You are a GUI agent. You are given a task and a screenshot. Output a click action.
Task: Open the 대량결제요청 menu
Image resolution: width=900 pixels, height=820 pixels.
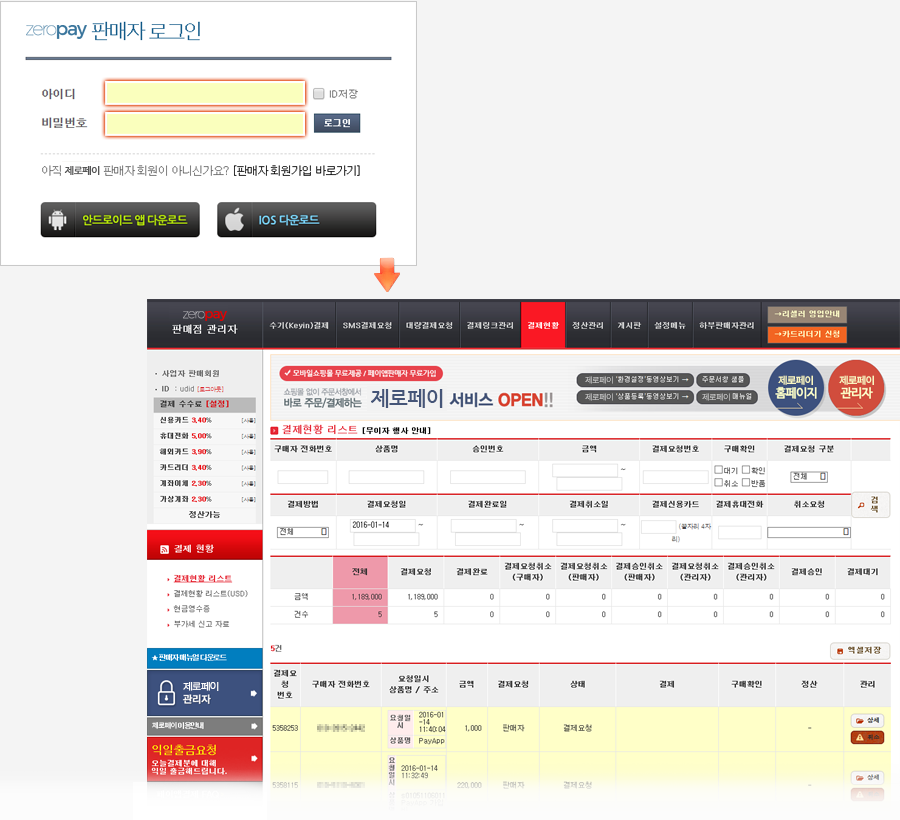point(429,325)
